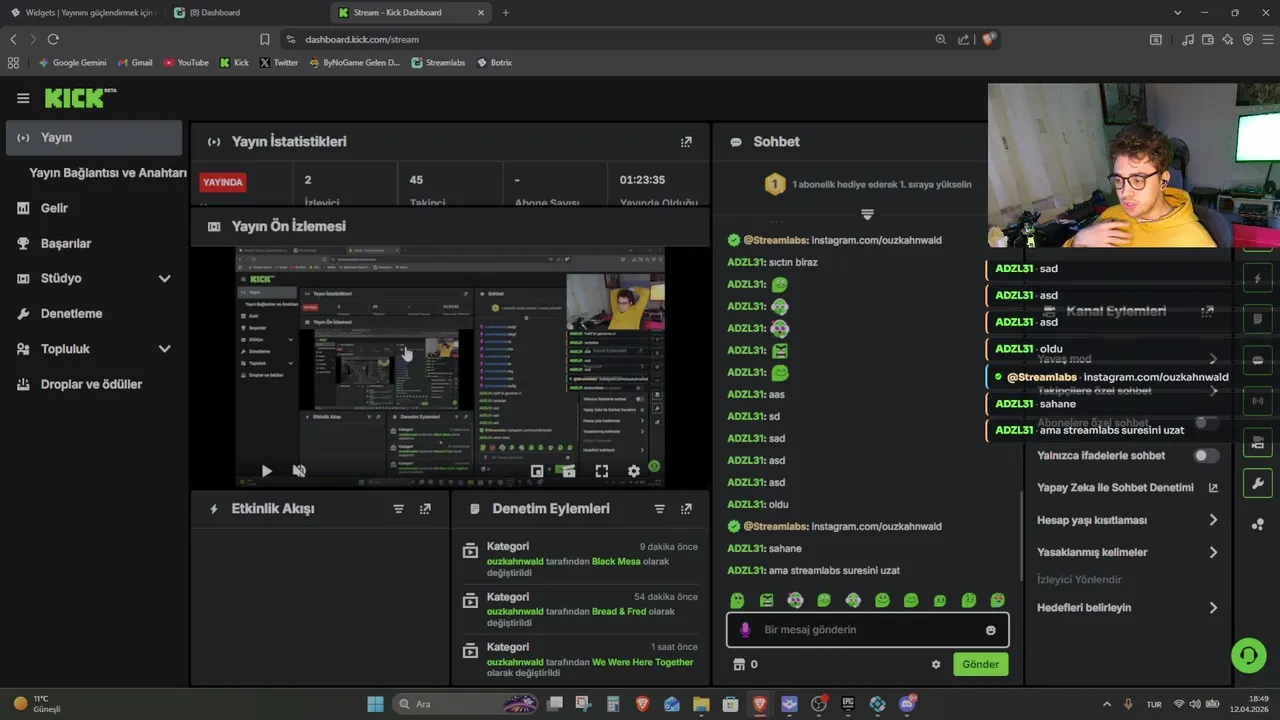The height and width of the screenshot is (720, 1280).
Task: Toggle Abonelere özel sohbet switch
Action: (x=1207, y=423)
